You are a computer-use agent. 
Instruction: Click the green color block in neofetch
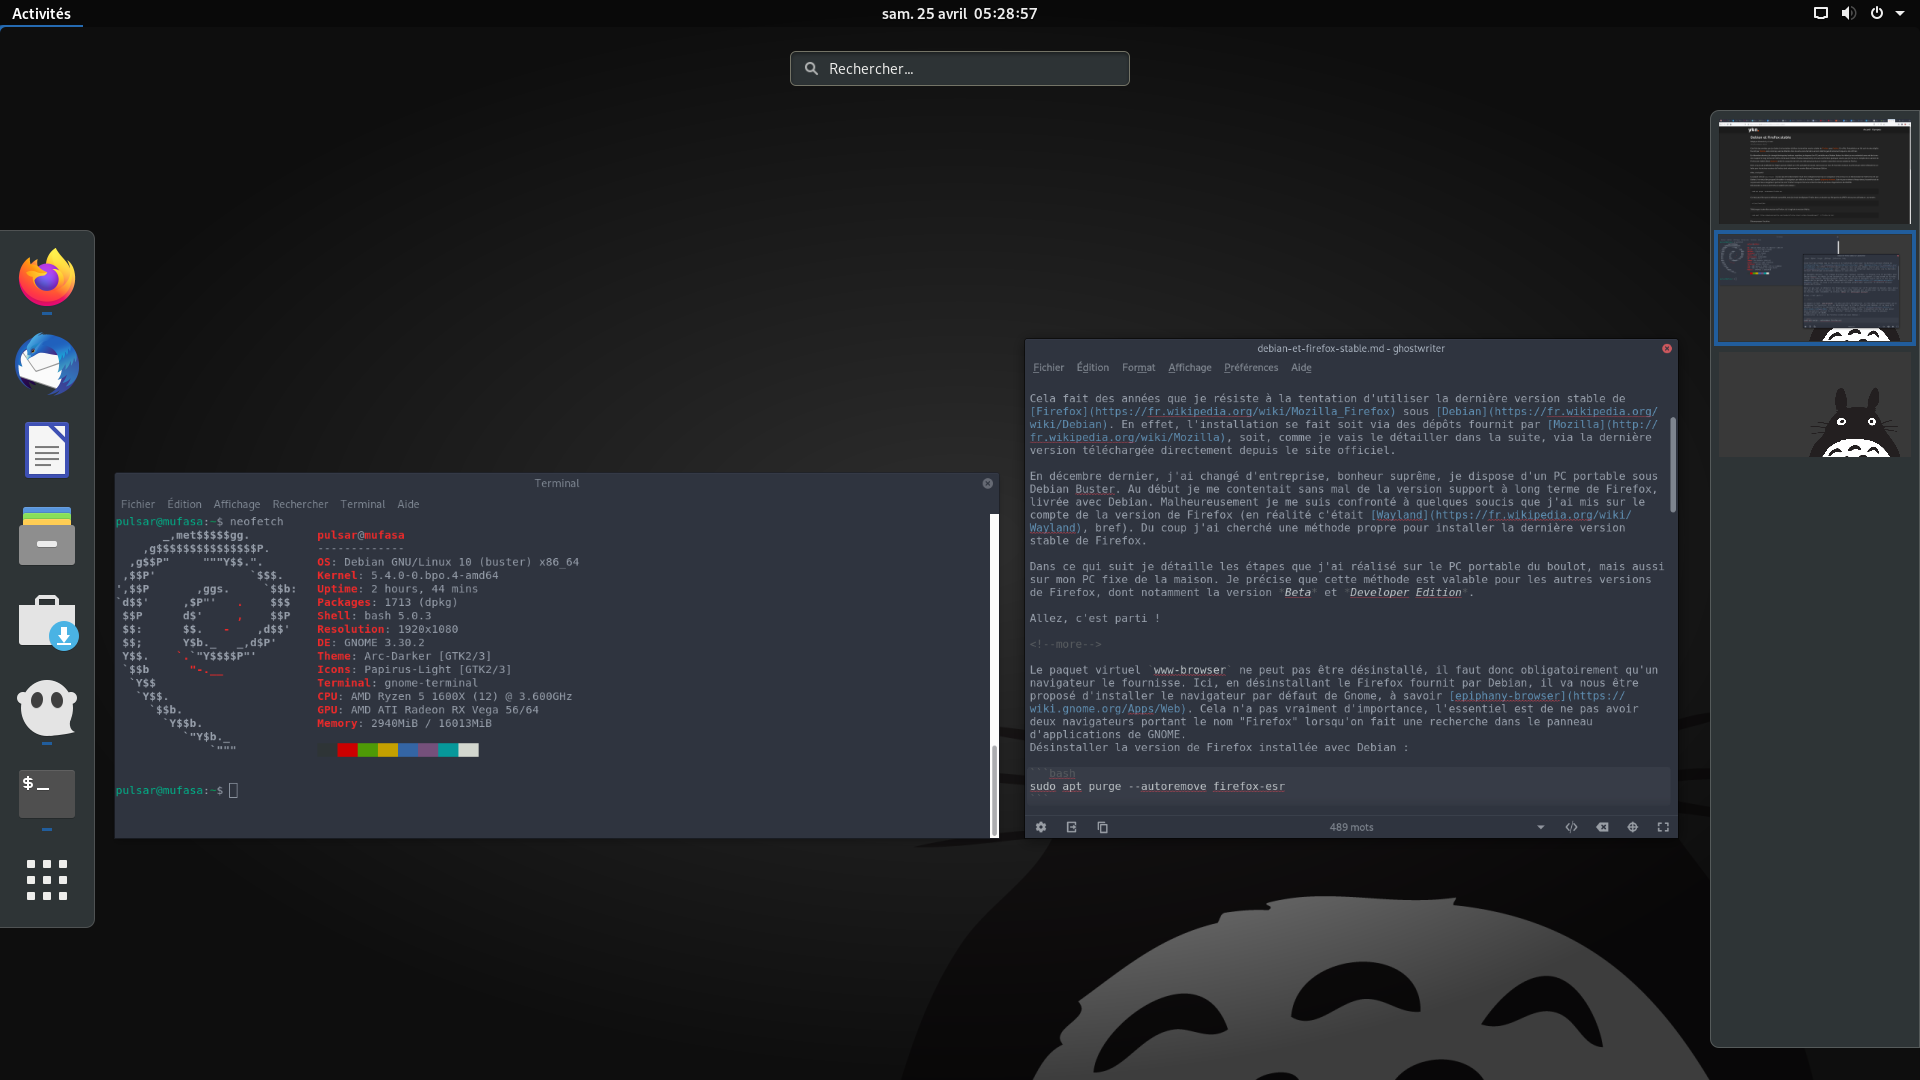point(367,750)
